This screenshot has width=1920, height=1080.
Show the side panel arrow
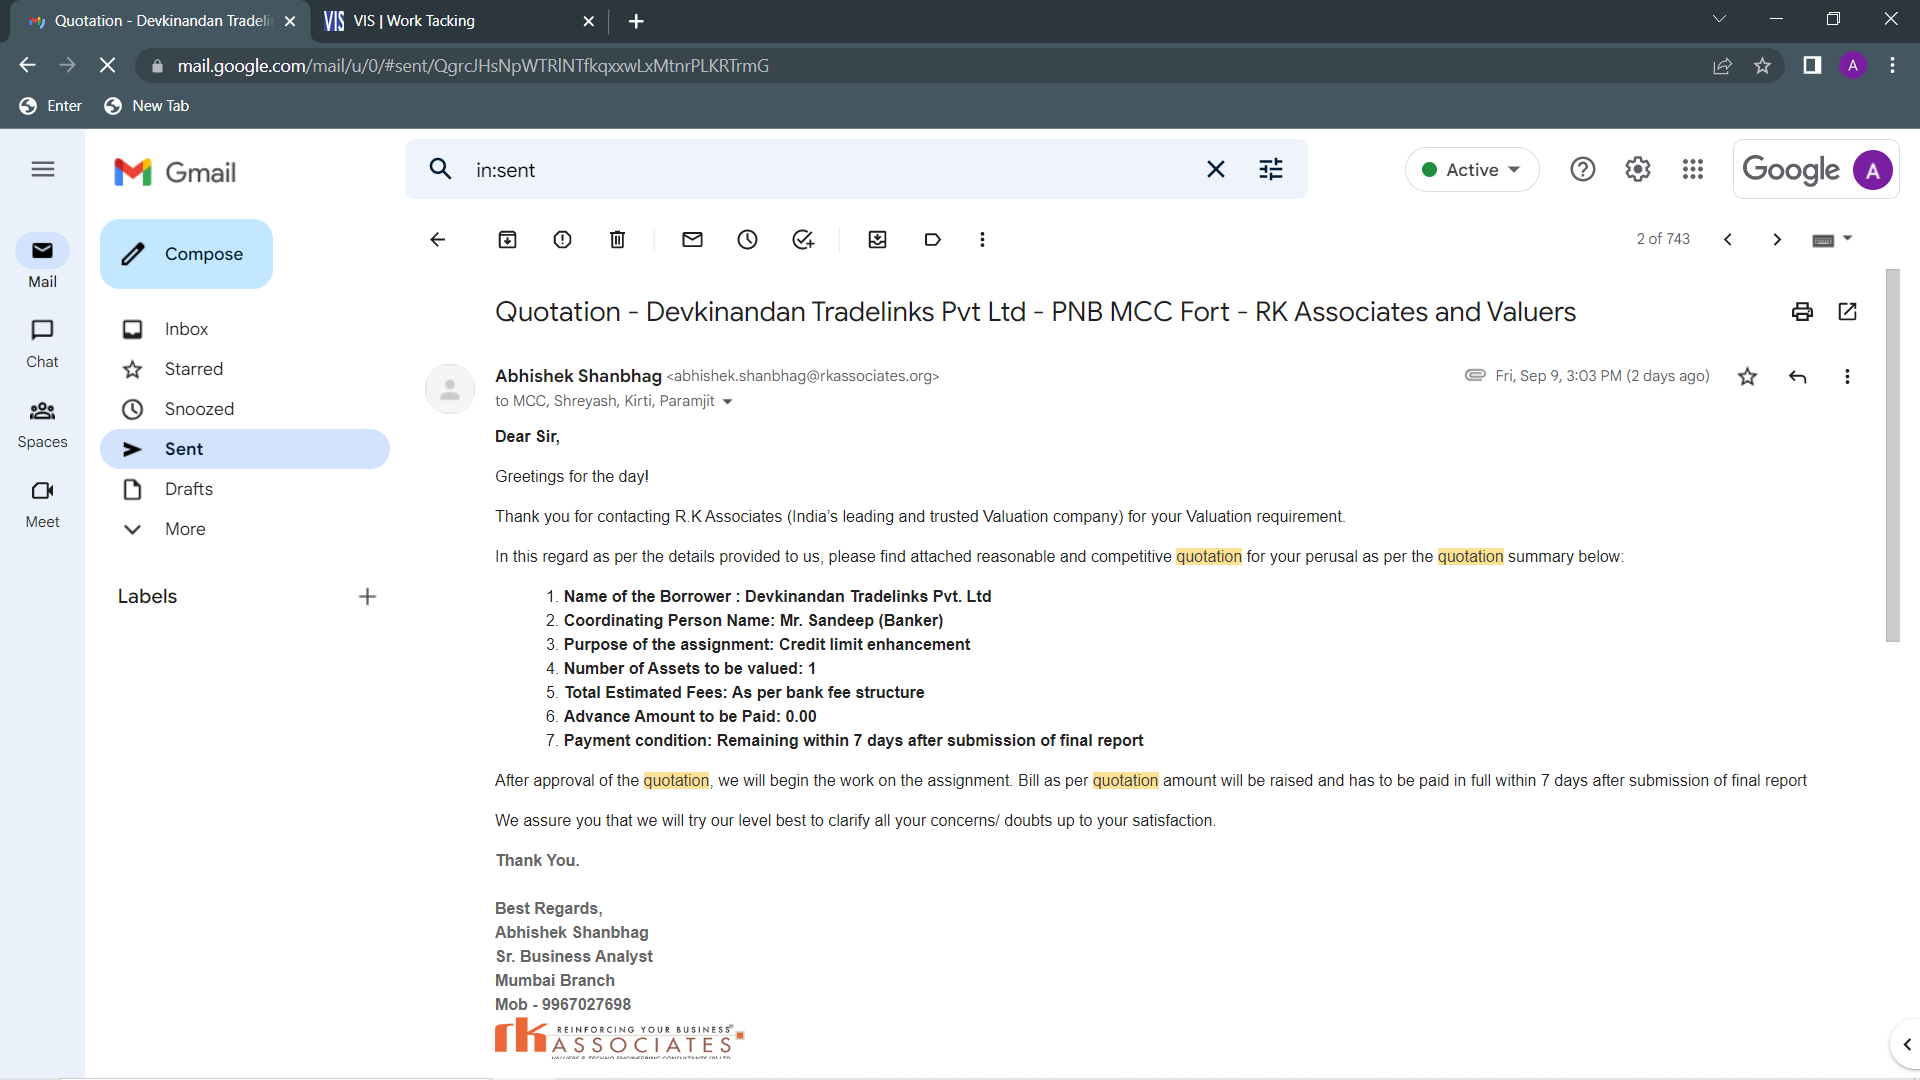click(1906, 1045)
